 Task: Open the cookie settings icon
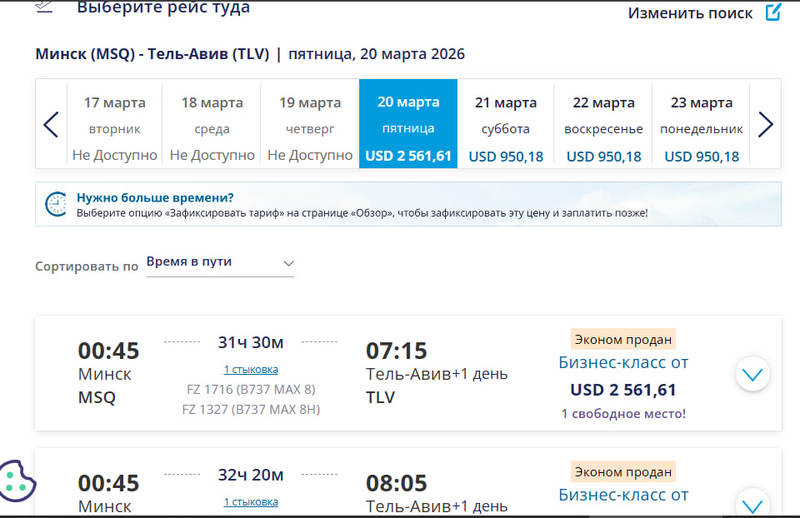[x=17, y=480]
